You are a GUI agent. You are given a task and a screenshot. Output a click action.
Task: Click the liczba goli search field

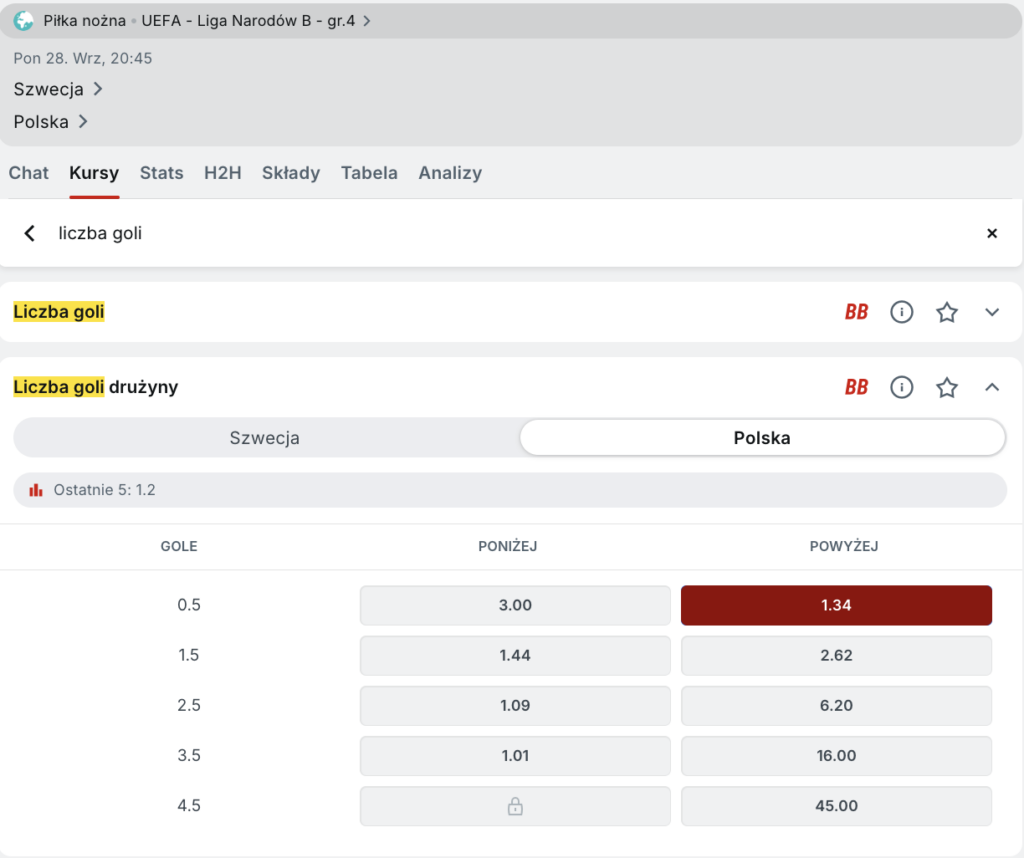point(509,233)
